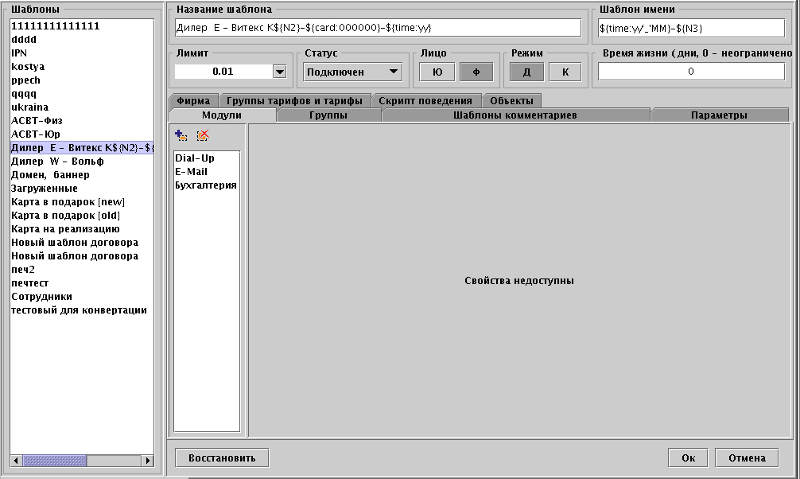Open the Скрипт поведения tab
800x479 pixels.
point(426,101)
